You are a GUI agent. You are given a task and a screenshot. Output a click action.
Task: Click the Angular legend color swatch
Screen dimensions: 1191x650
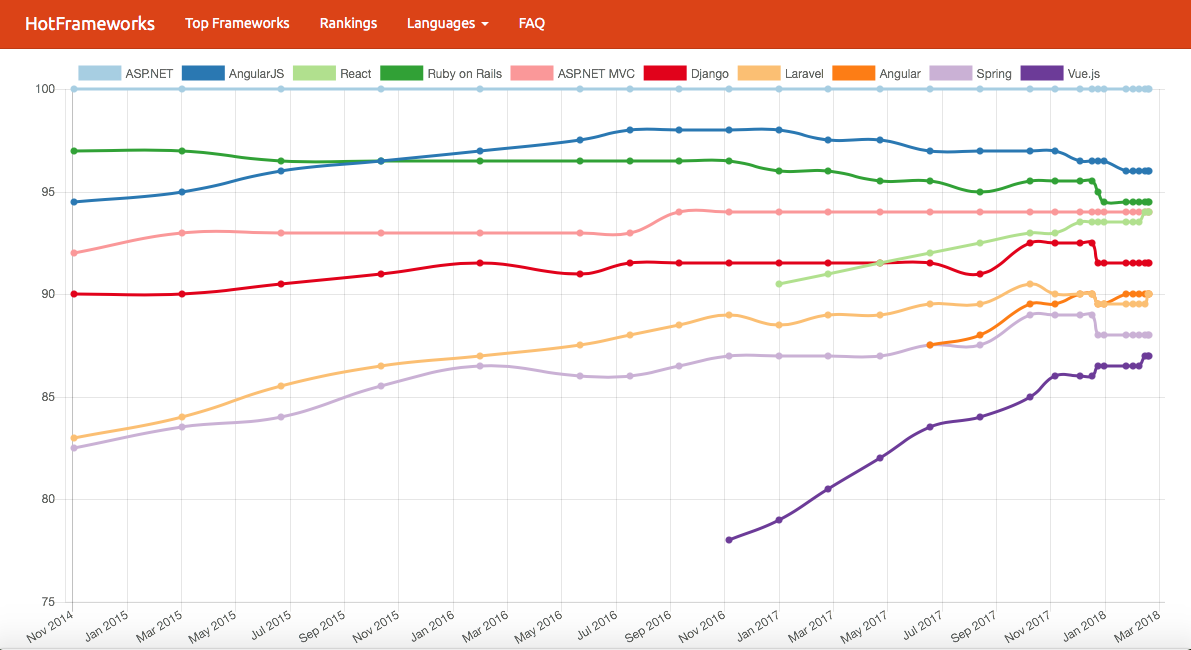[854, 74]
